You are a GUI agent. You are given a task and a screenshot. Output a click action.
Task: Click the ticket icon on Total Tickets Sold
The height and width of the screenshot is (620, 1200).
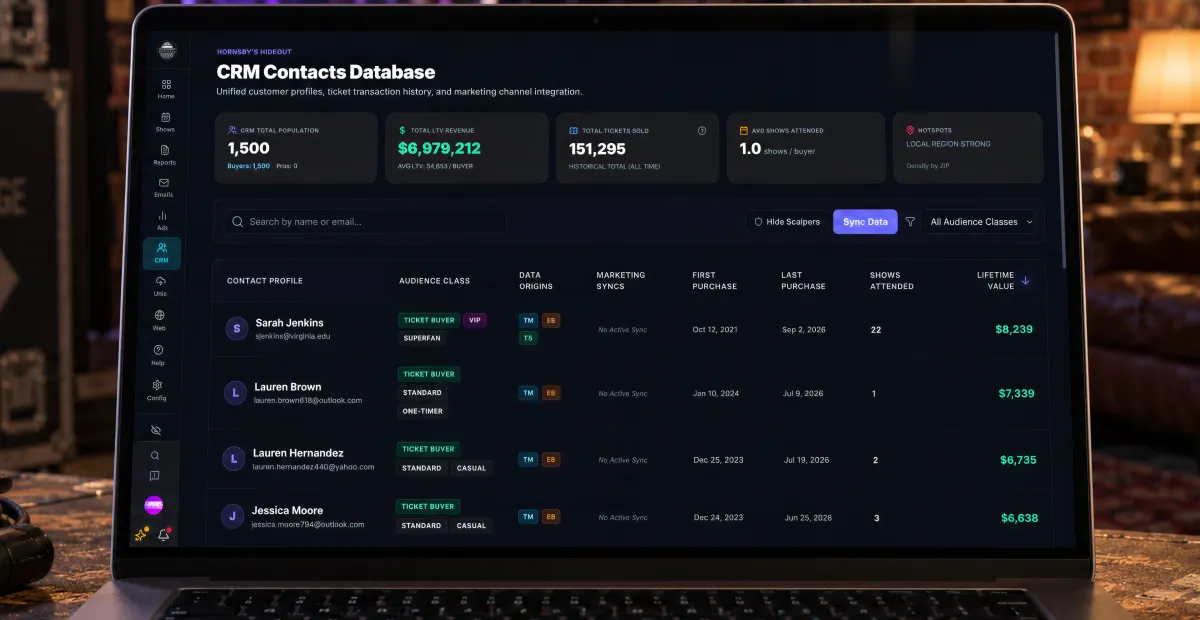(x=574, y=130)
